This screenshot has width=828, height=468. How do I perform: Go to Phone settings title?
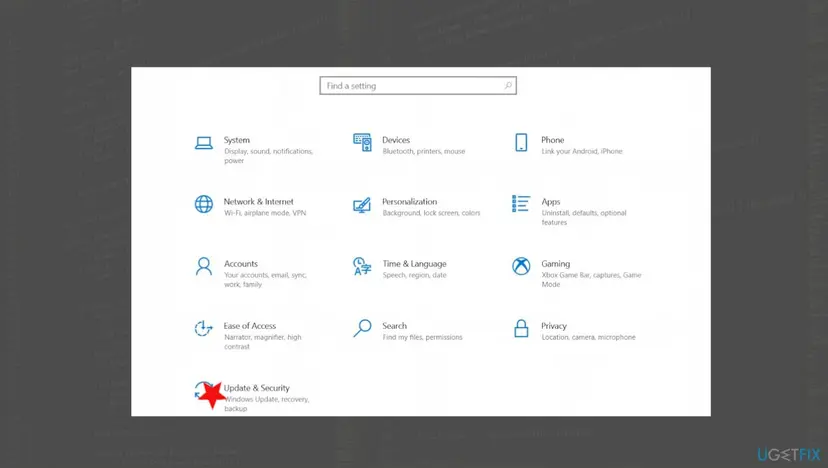552,140
